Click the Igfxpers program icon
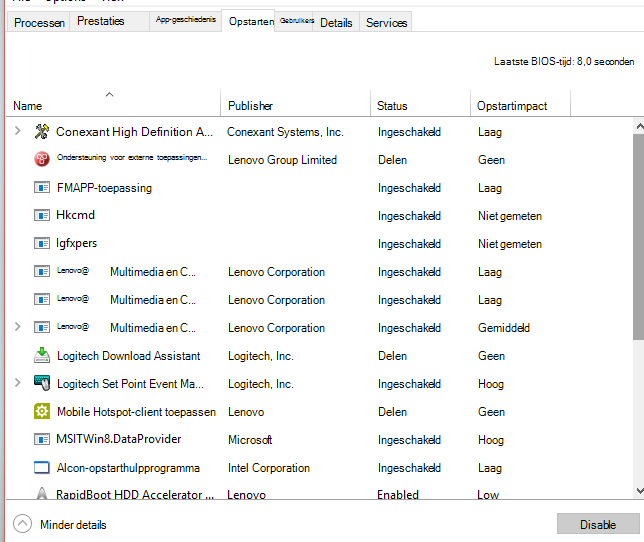 click(41, 243)
